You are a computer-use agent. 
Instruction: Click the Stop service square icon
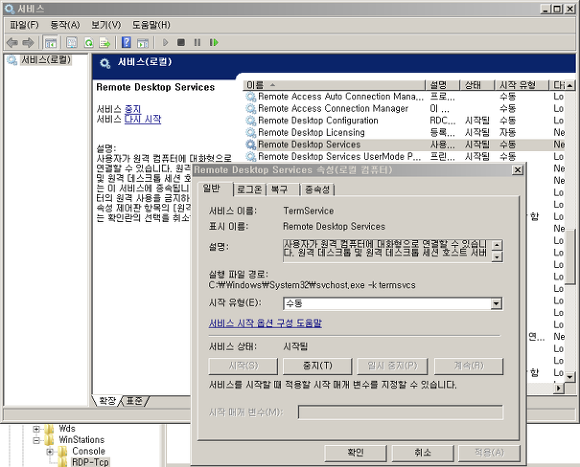coord(181,43)
